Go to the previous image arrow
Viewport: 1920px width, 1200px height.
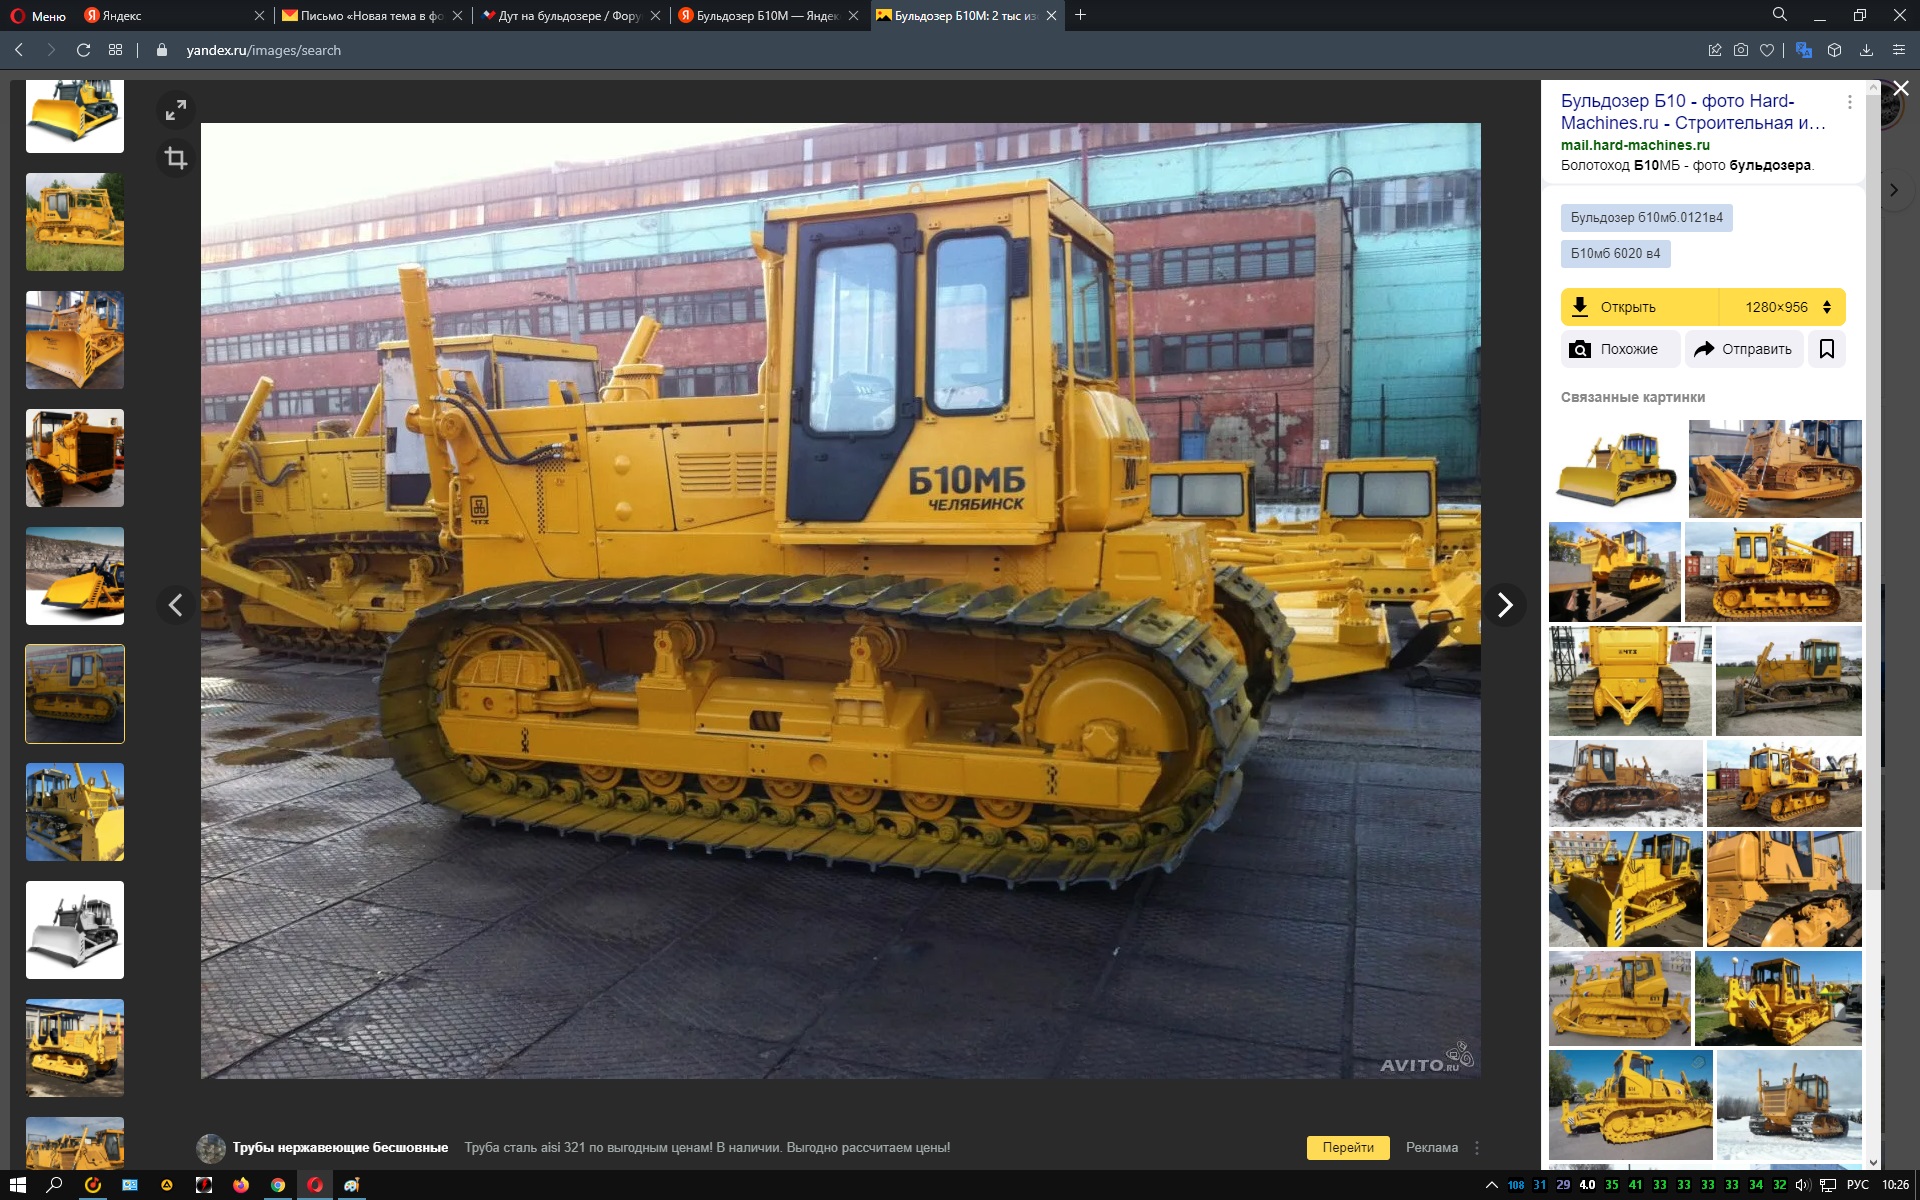tap(176, 604)
